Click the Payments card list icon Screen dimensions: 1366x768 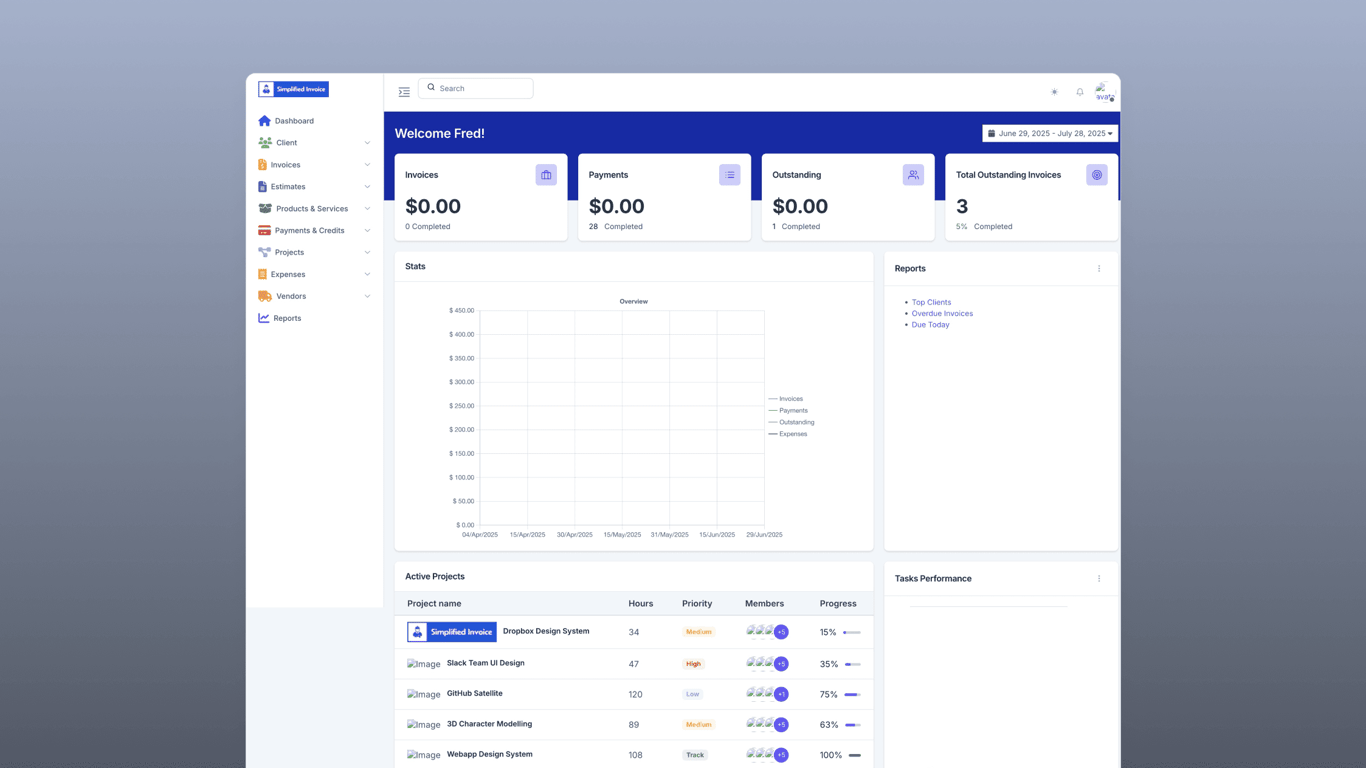pyautogui.click(x=730, y=175)
